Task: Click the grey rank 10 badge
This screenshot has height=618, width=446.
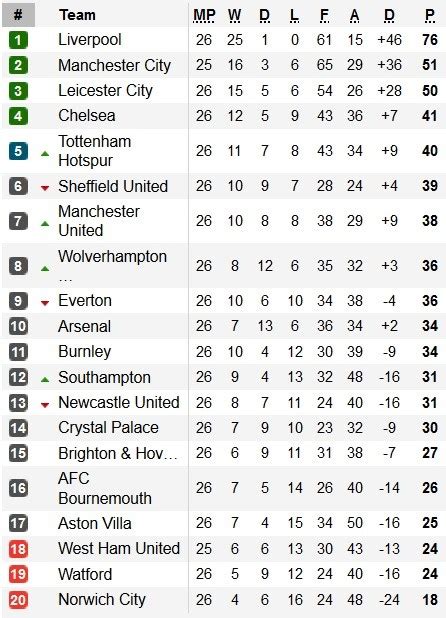Action: 18,326
